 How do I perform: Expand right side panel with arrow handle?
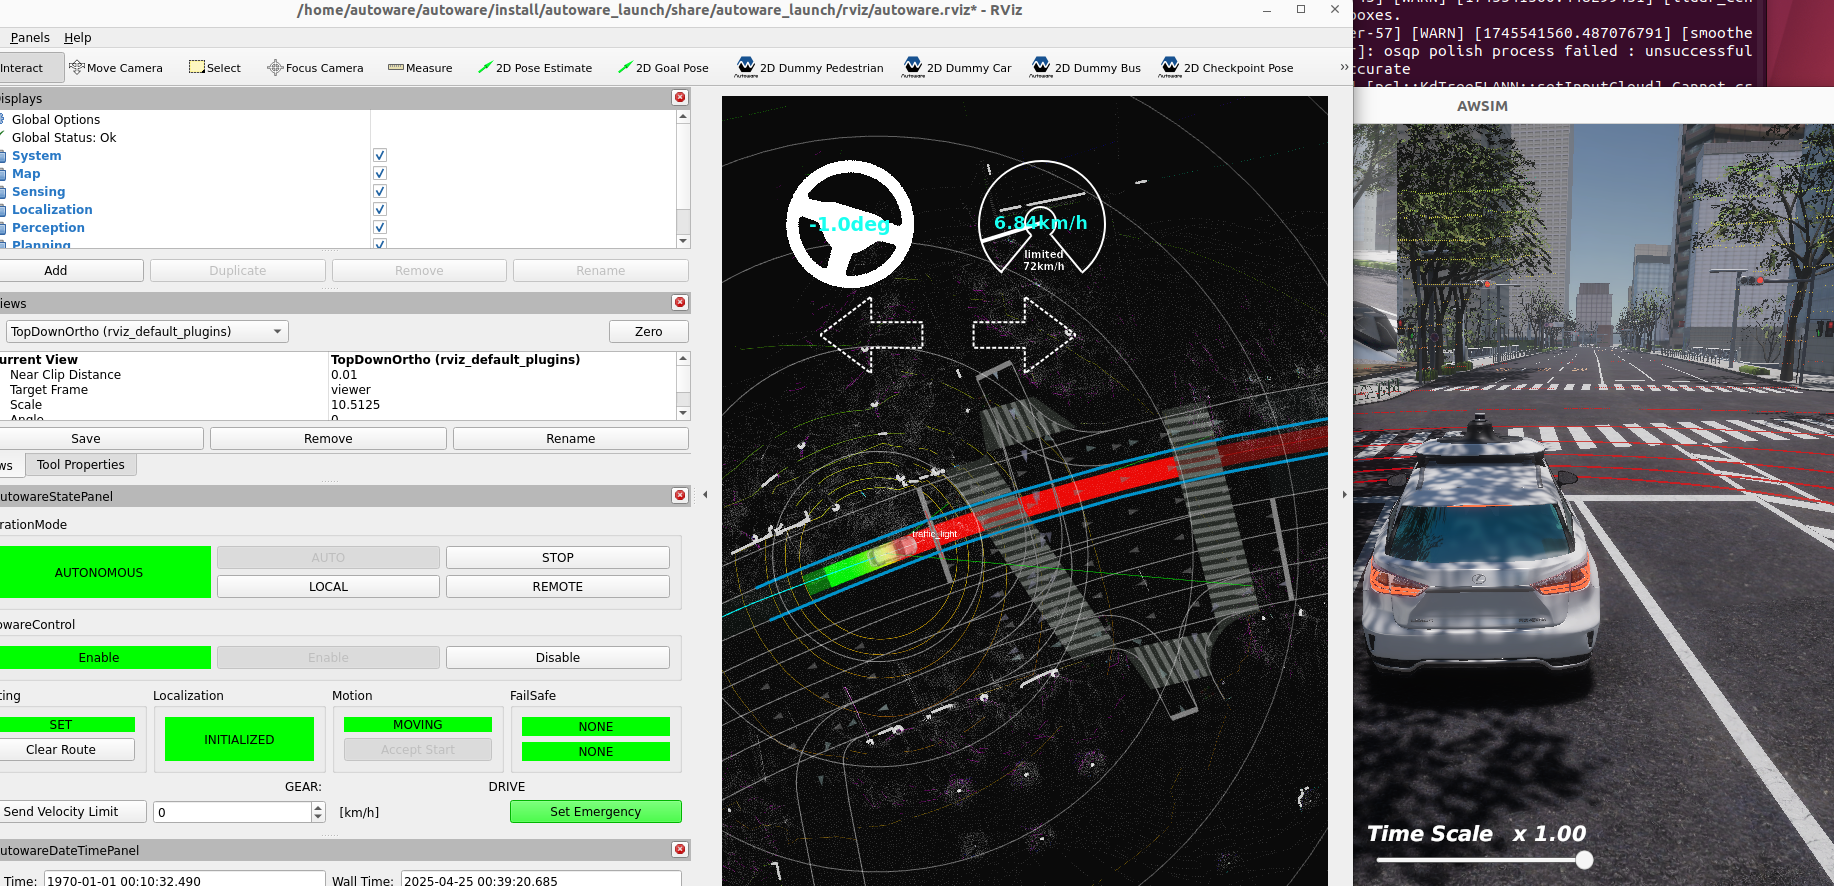coord(1344,494)
